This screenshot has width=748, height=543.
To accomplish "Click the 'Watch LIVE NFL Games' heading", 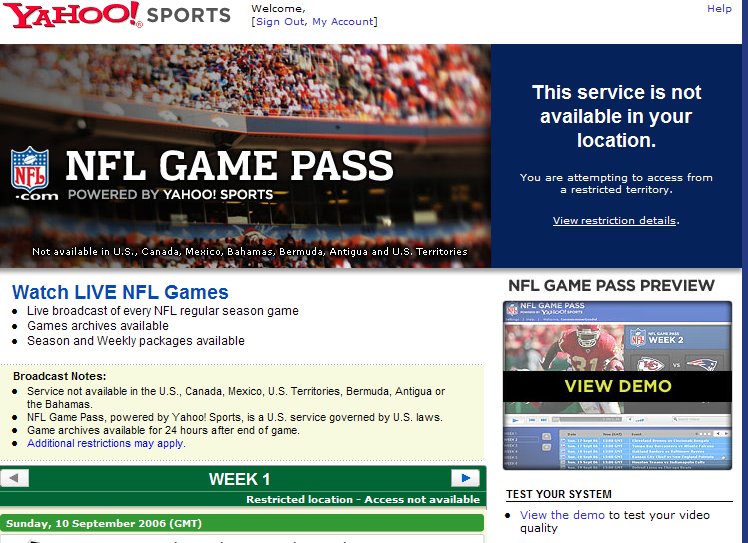I will click(x=120, y=293).
